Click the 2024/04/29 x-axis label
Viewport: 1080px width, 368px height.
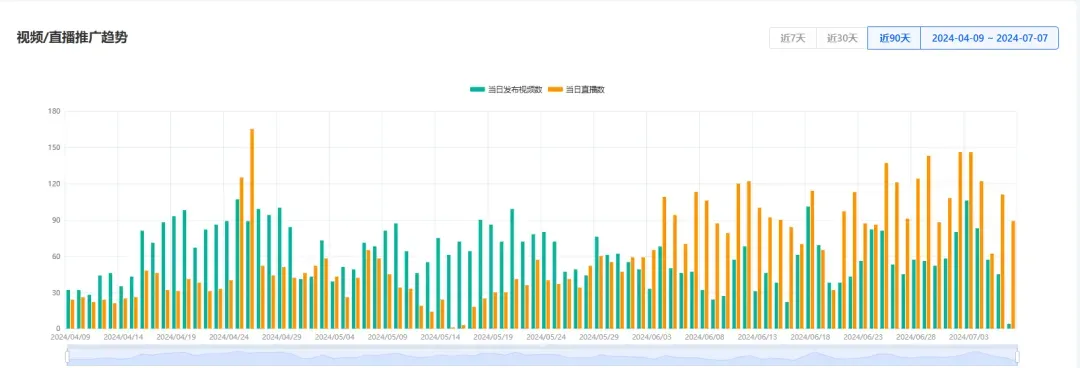coord(282,337)
